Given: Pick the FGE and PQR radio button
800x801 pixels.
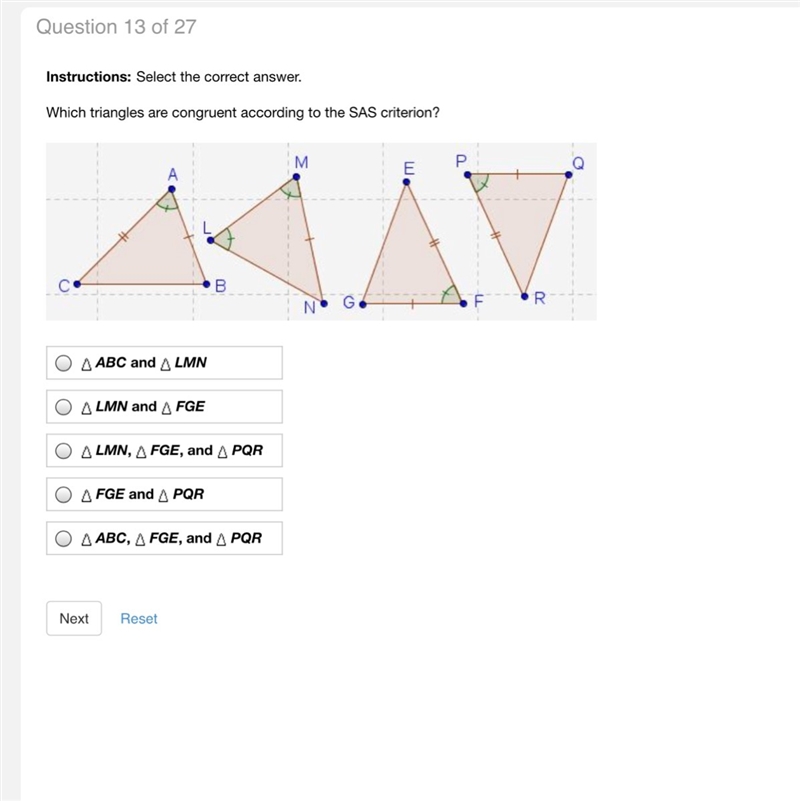Looking at the screenshot, I should coord(63,495).
